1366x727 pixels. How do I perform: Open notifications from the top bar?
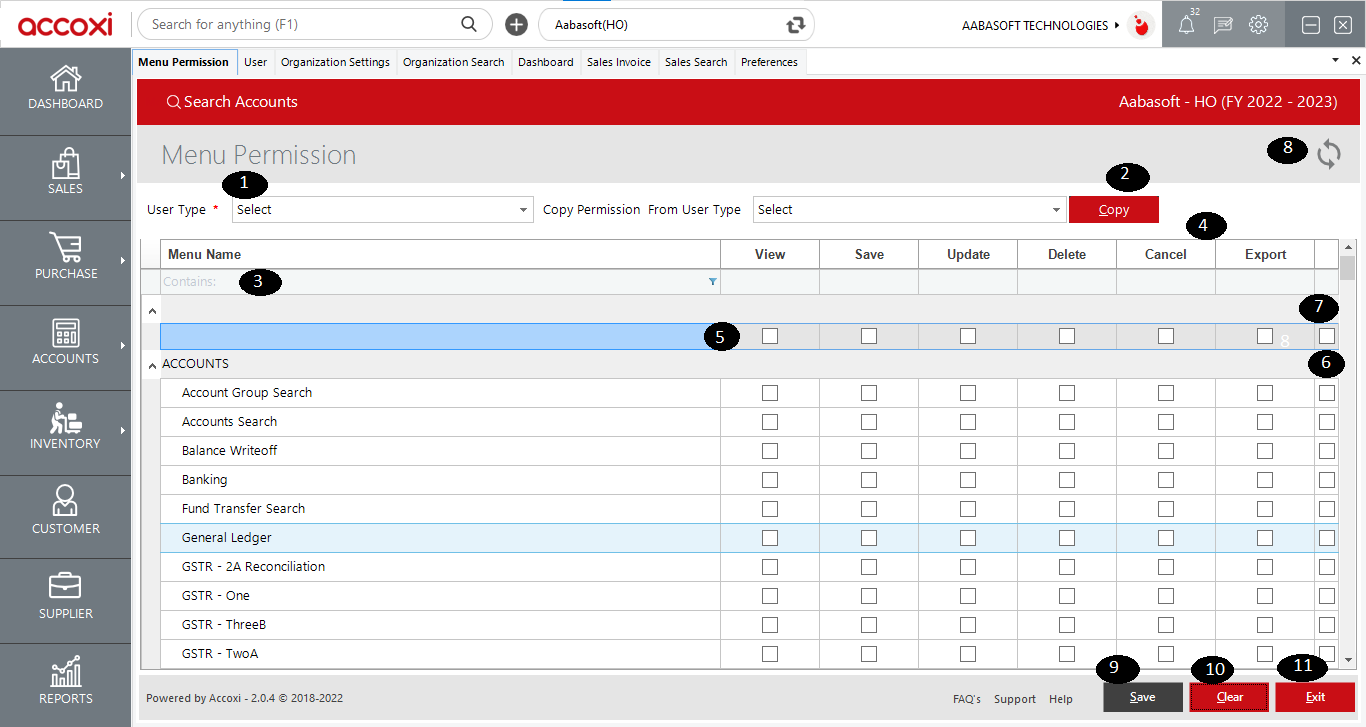click(x=1186, y=24)
